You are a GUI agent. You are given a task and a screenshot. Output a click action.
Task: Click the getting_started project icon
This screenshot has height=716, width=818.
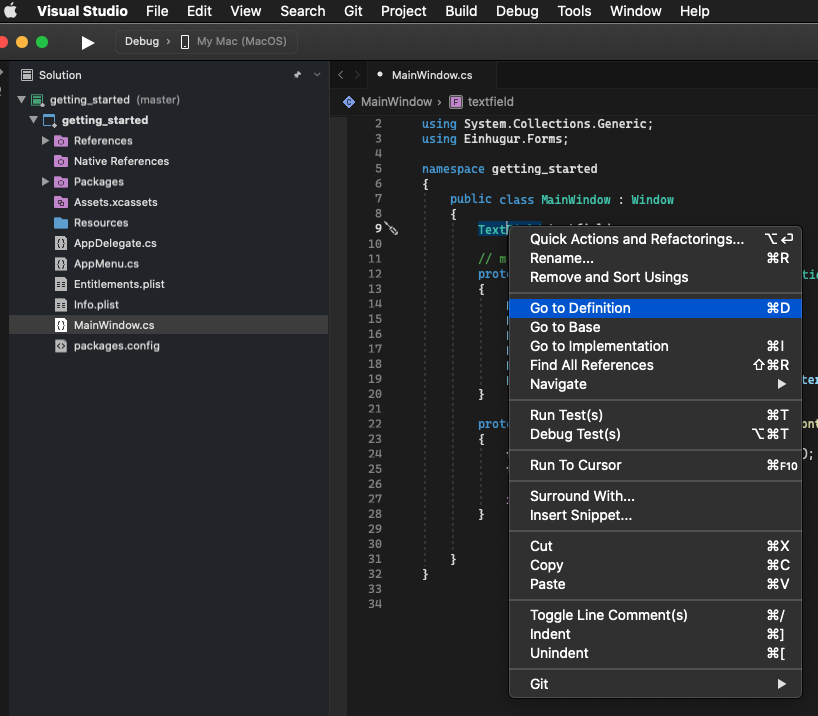[x=50, y=121]
